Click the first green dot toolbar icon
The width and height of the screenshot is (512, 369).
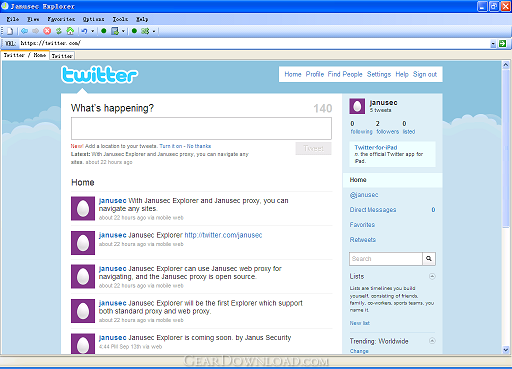104,31
